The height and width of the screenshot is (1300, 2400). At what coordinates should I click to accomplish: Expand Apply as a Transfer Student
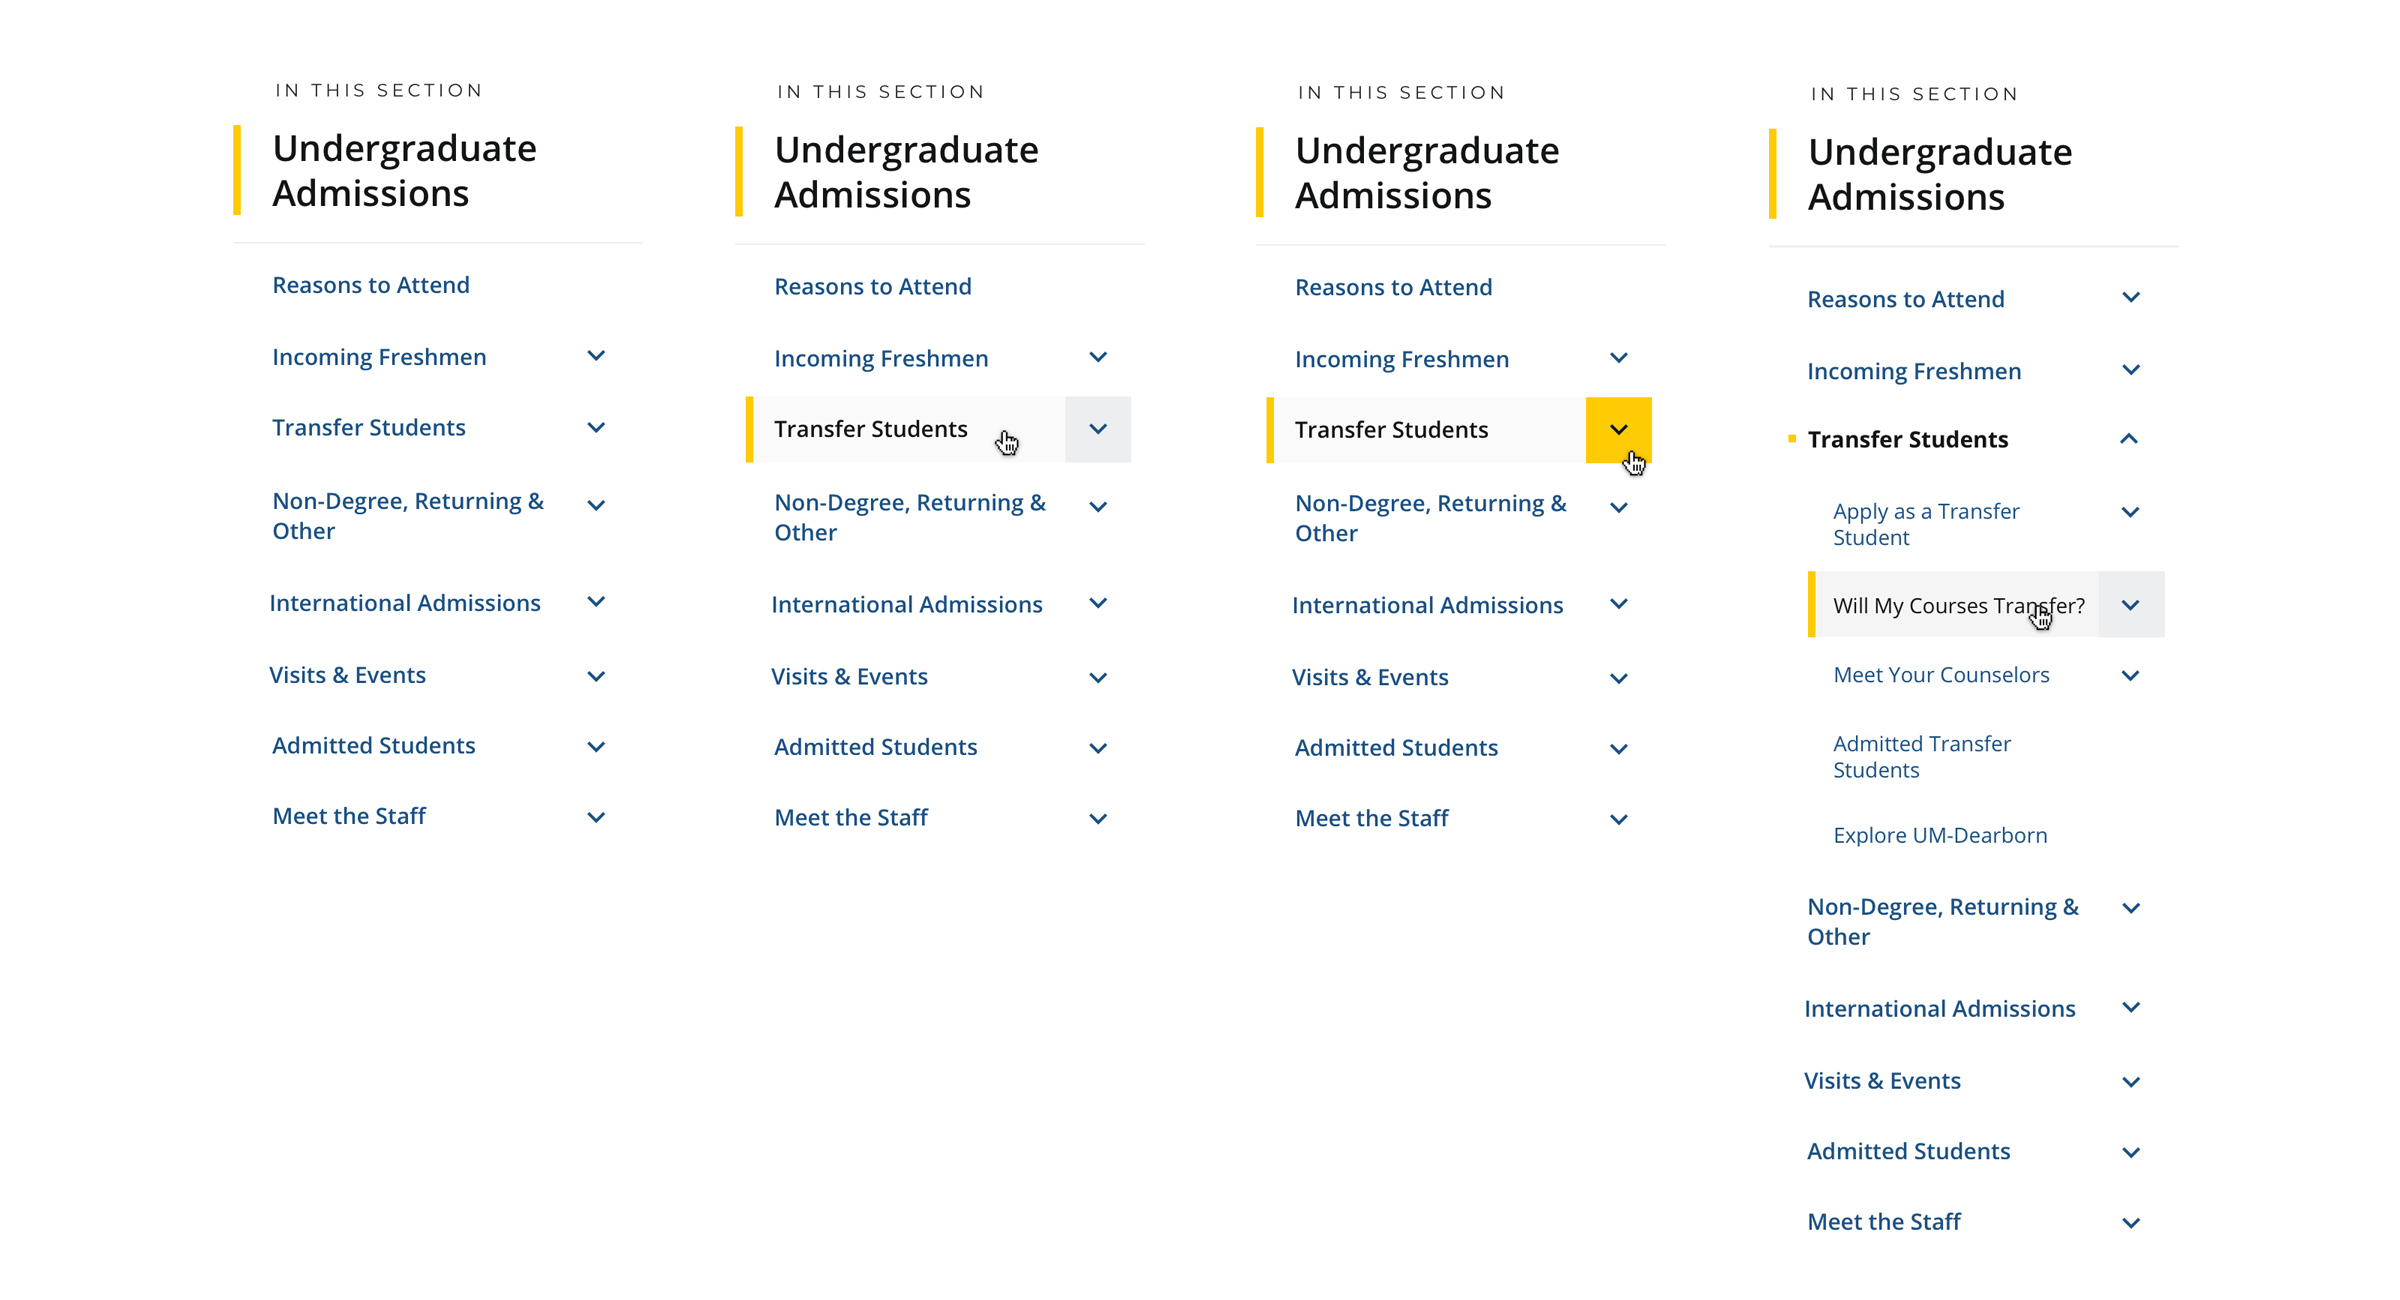(x=2132, y=512)
